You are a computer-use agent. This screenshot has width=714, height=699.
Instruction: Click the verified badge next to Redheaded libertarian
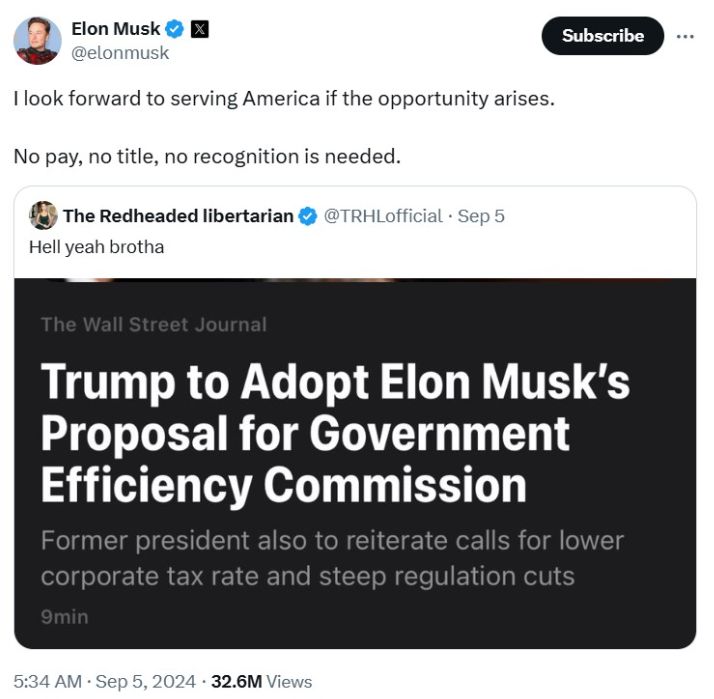[308, 216]
